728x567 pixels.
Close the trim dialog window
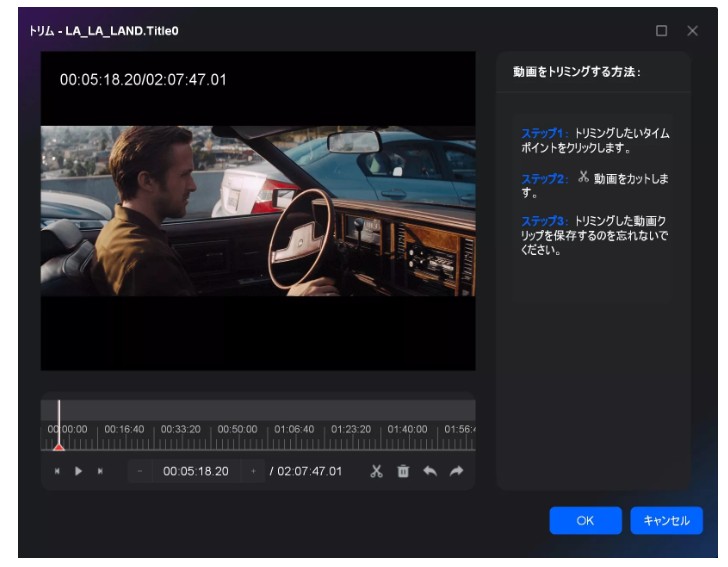click(692, 31)
